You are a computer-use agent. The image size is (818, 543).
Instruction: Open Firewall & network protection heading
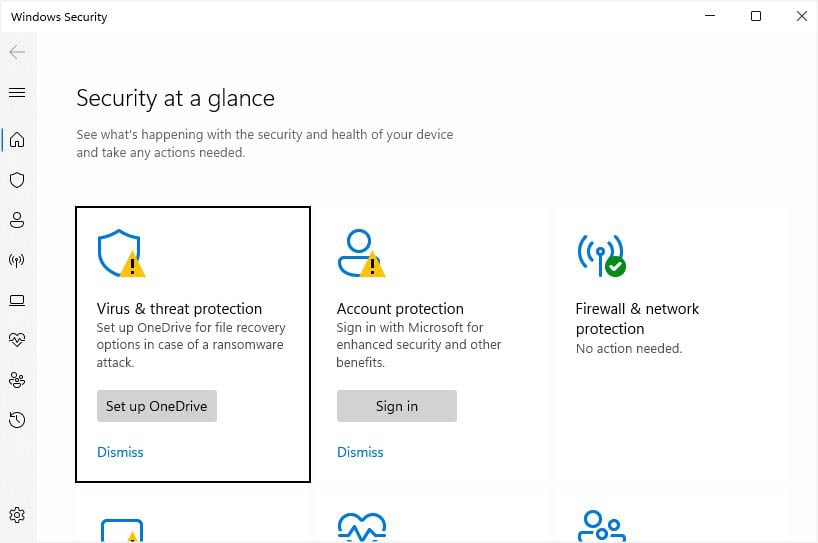637,319
